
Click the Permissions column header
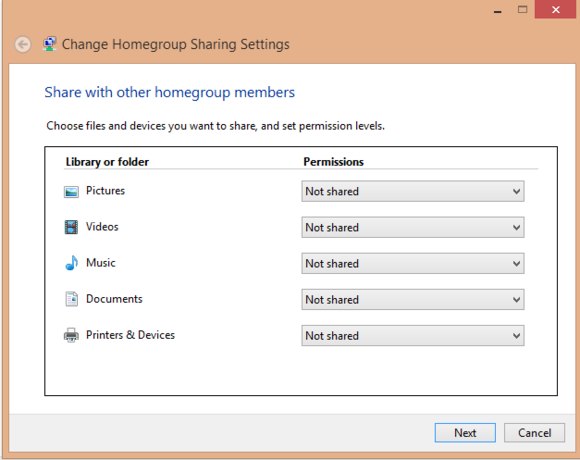pyautogui.click(x=333, y=162)
